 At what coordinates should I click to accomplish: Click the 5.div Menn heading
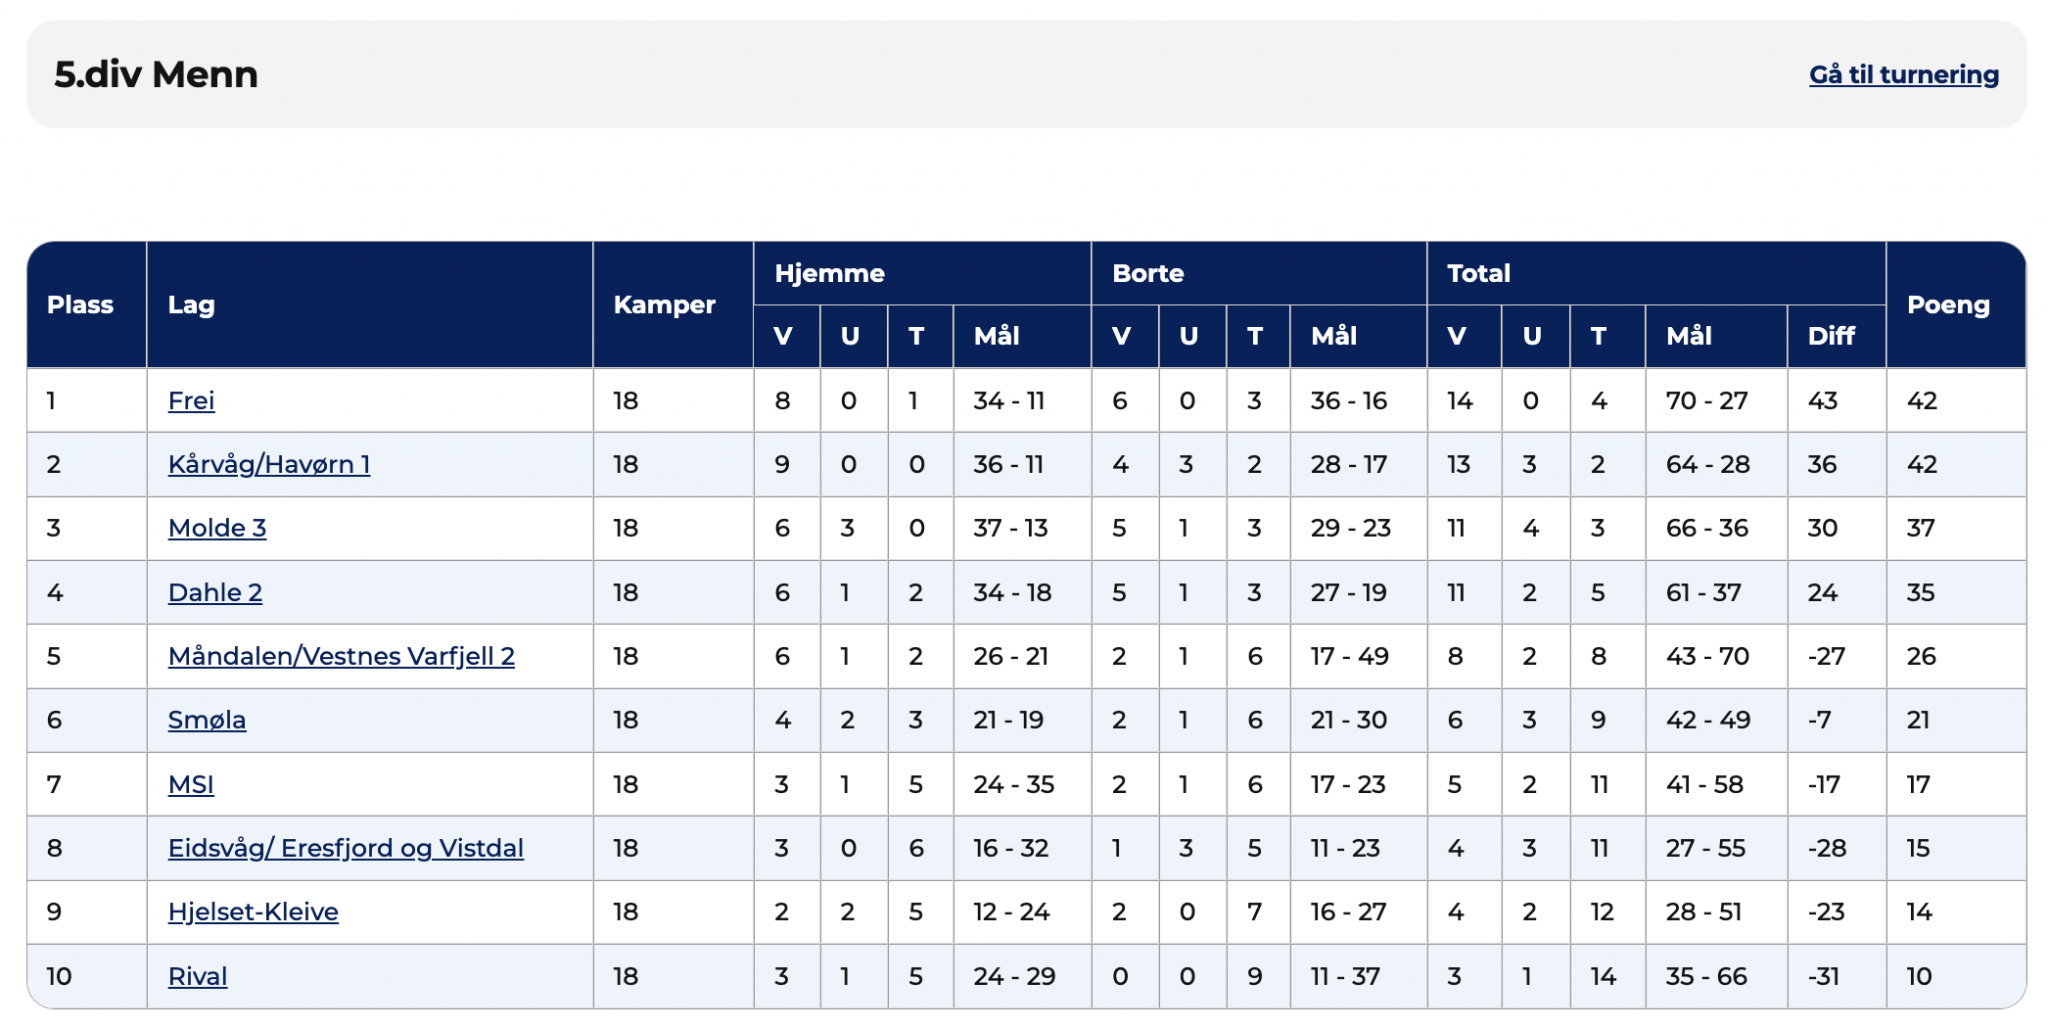[x=156, y=75]
